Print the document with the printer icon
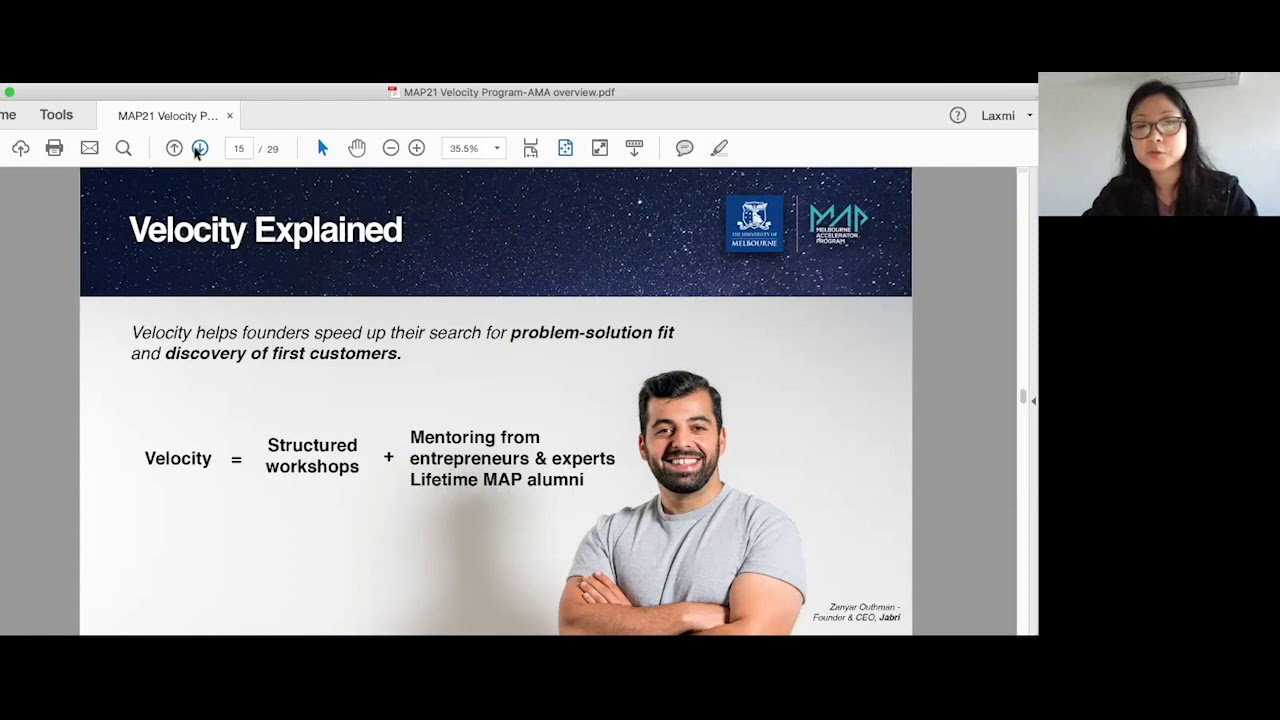This screenshot has width=1280, height=720. coord(54,148)
